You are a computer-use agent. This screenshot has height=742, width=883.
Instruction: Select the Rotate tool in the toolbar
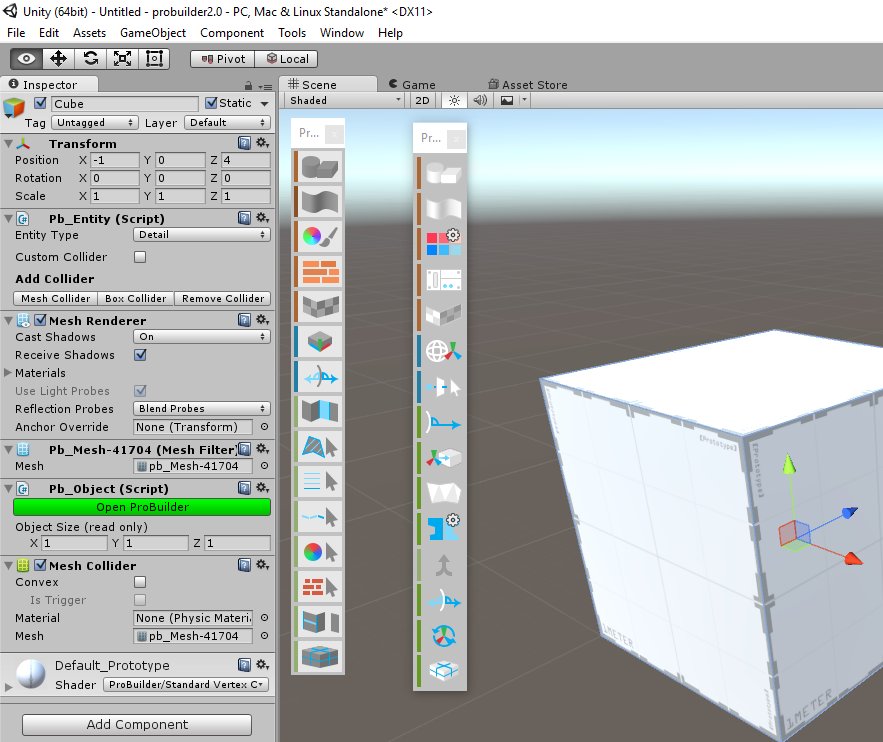tap(91, 59)
